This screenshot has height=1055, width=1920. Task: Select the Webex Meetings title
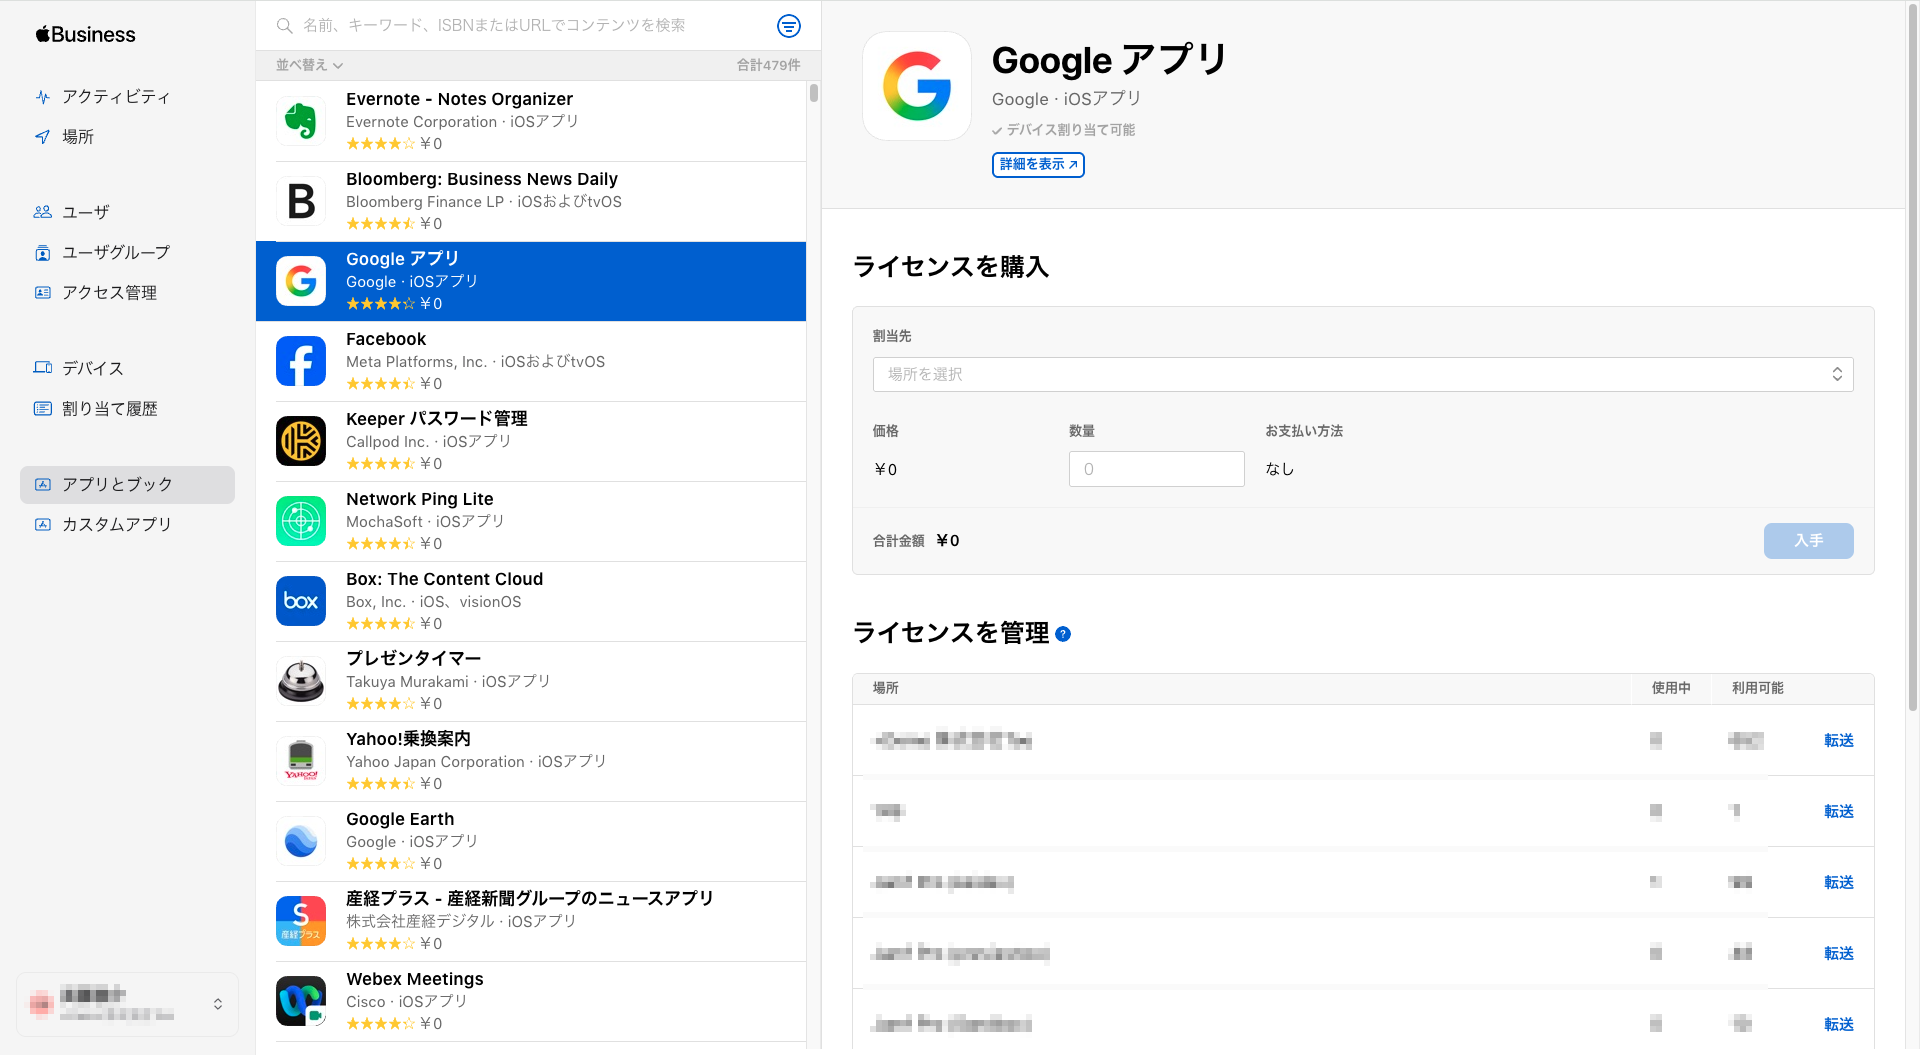(x=415, y=979)
